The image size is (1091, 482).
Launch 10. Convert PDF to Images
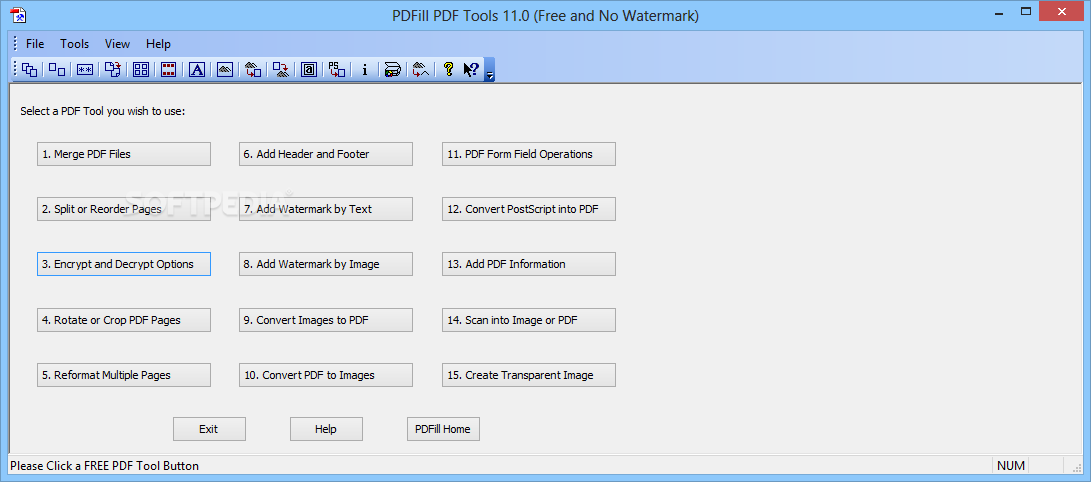click(326, 375)
